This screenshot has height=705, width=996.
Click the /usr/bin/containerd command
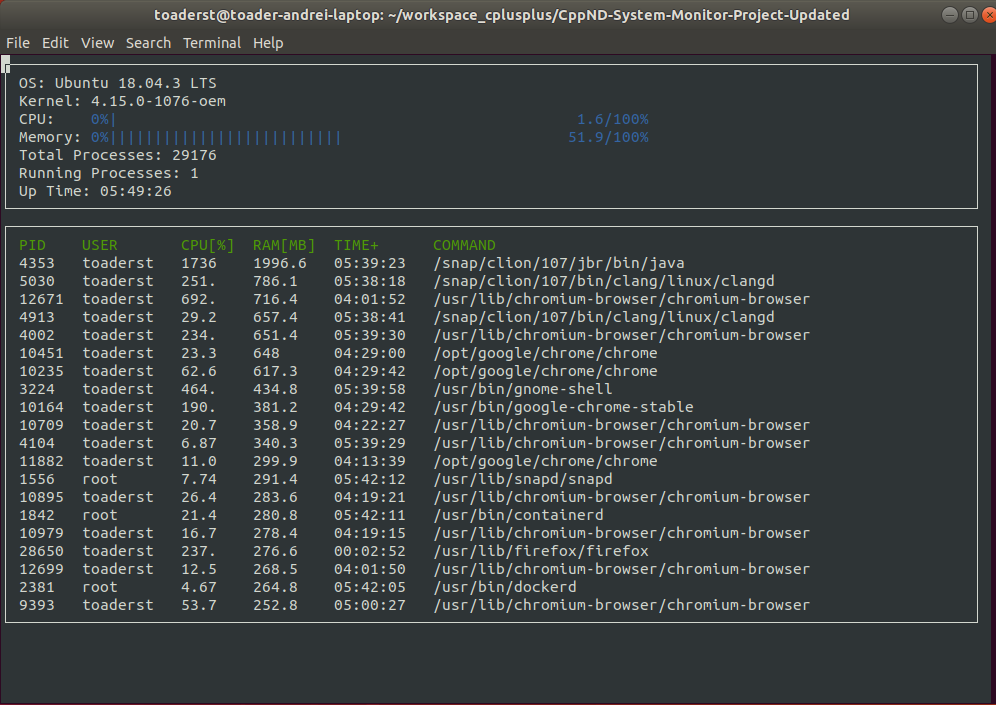(x=518, y=515)
